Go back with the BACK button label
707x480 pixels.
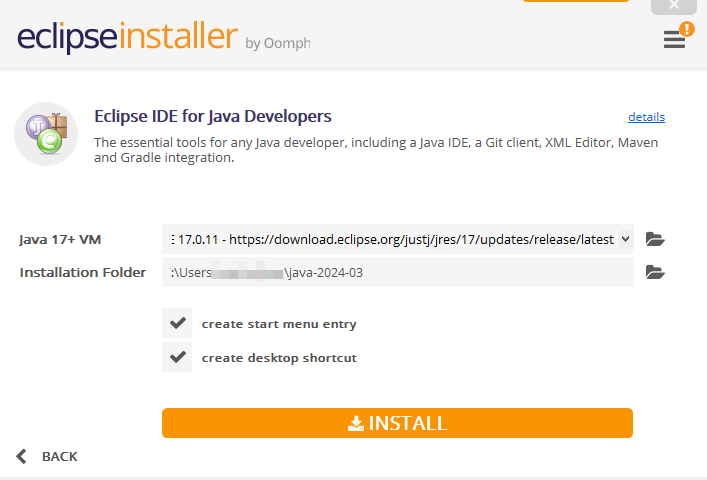pos(60,457)
